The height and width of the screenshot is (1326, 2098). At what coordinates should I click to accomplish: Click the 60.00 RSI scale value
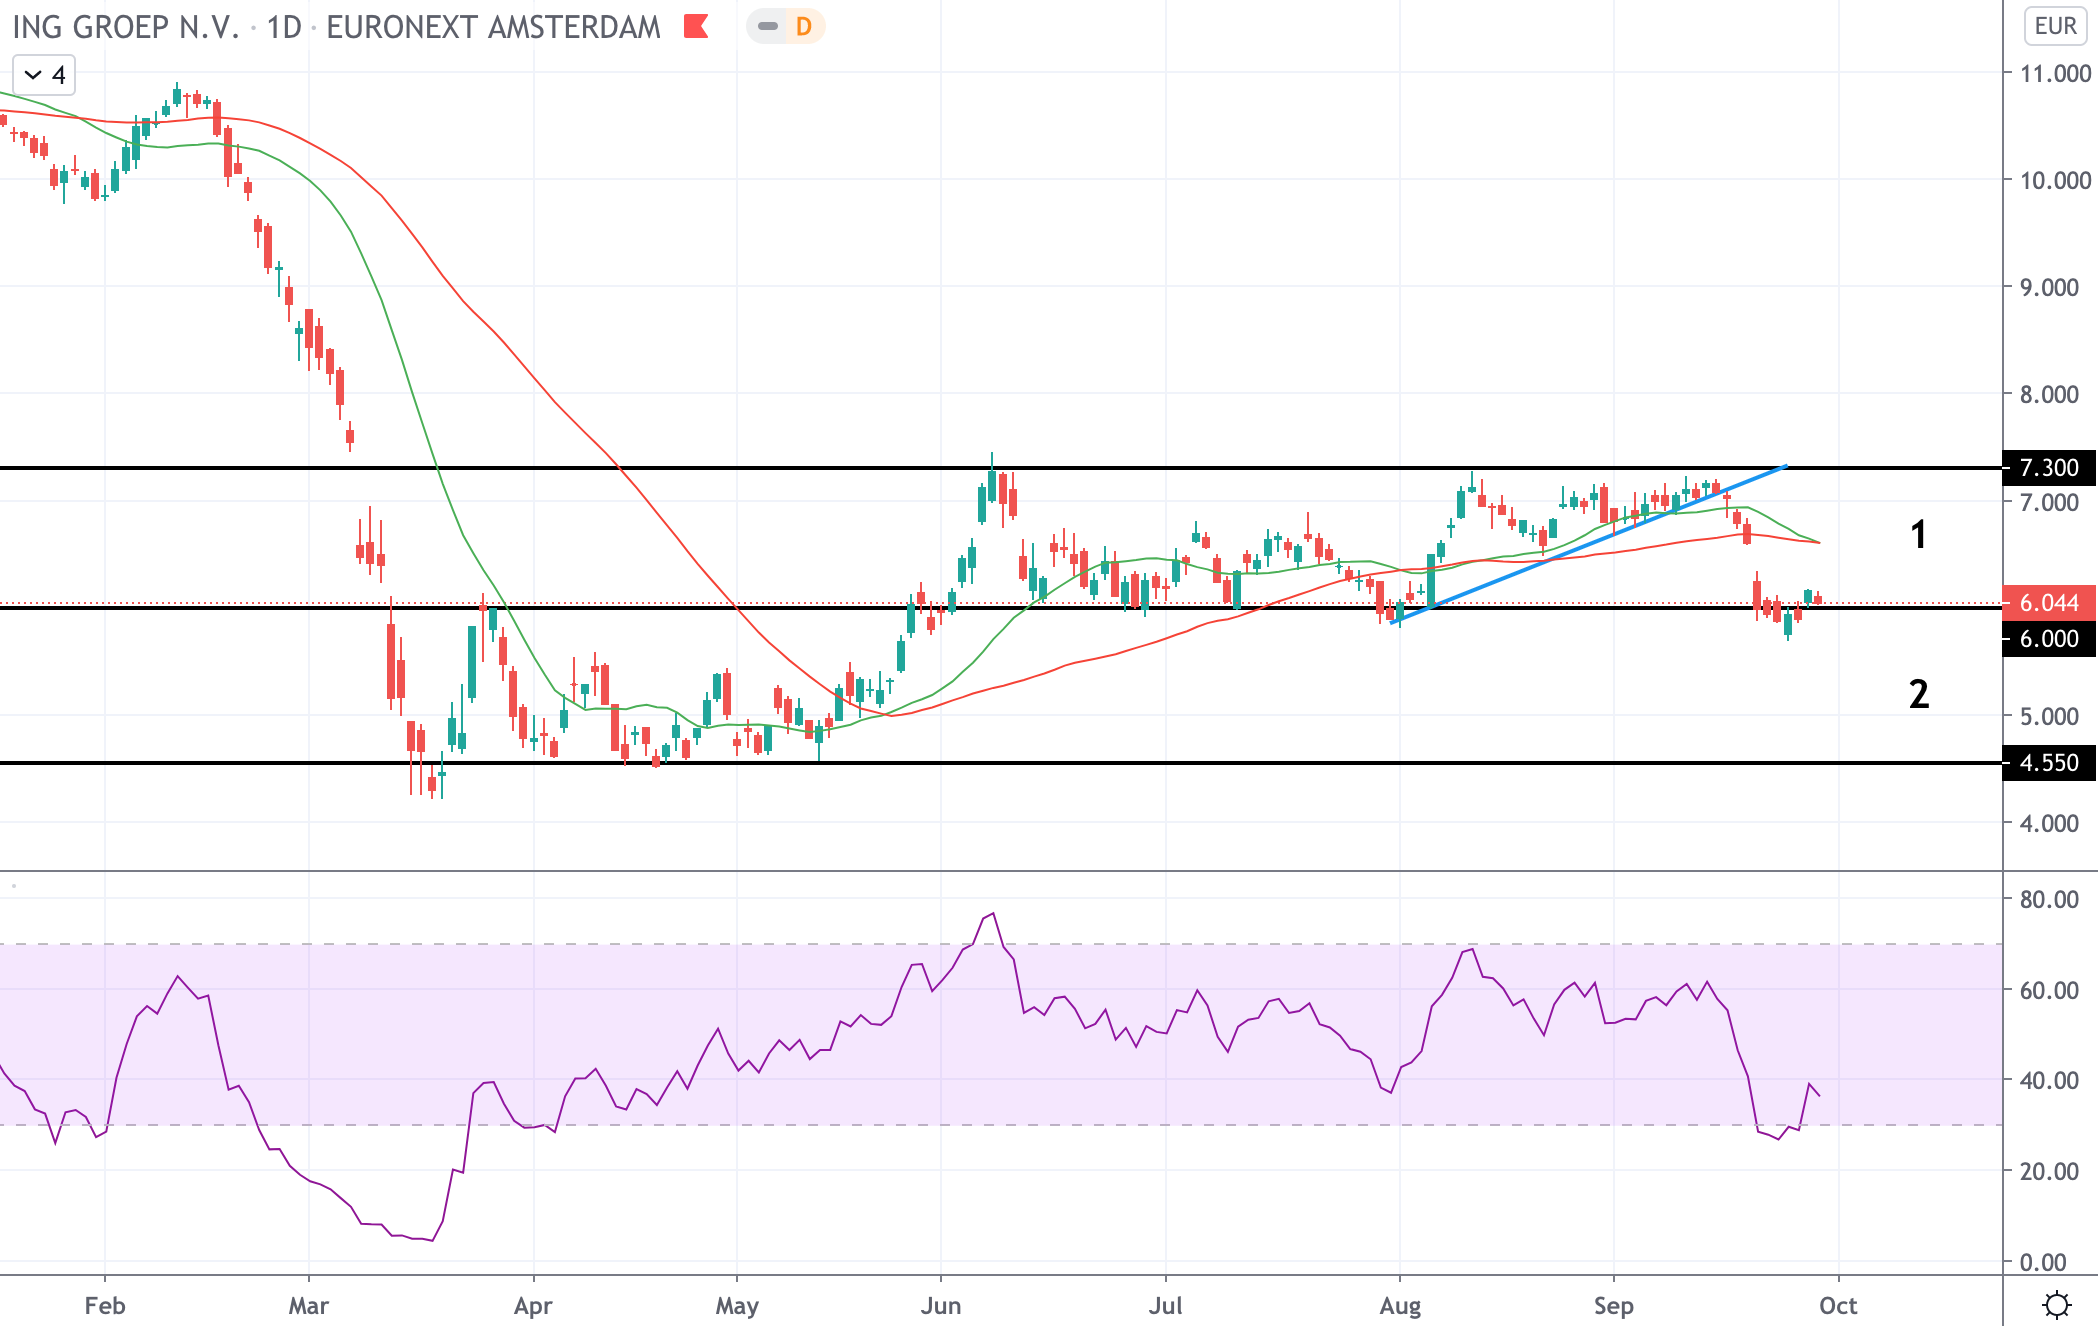[x=2049, y=990]
